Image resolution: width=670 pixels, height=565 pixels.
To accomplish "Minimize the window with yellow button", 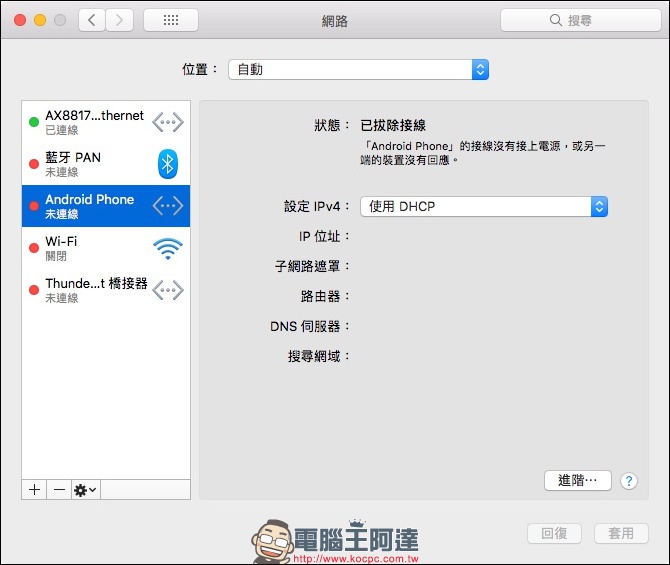I will (x=40, y=20).
